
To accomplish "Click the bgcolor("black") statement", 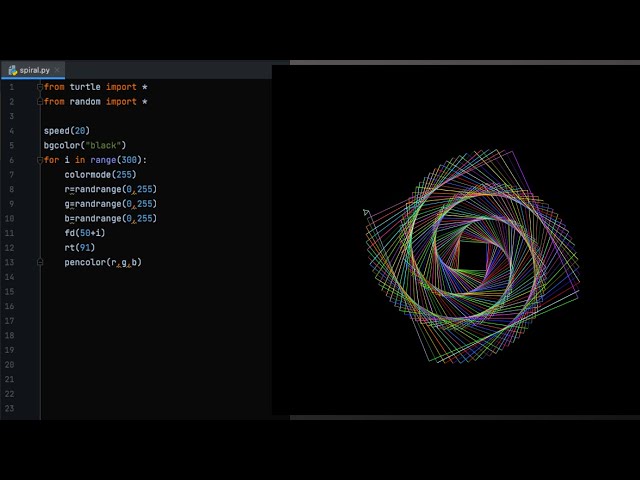I will coord(85,145).
